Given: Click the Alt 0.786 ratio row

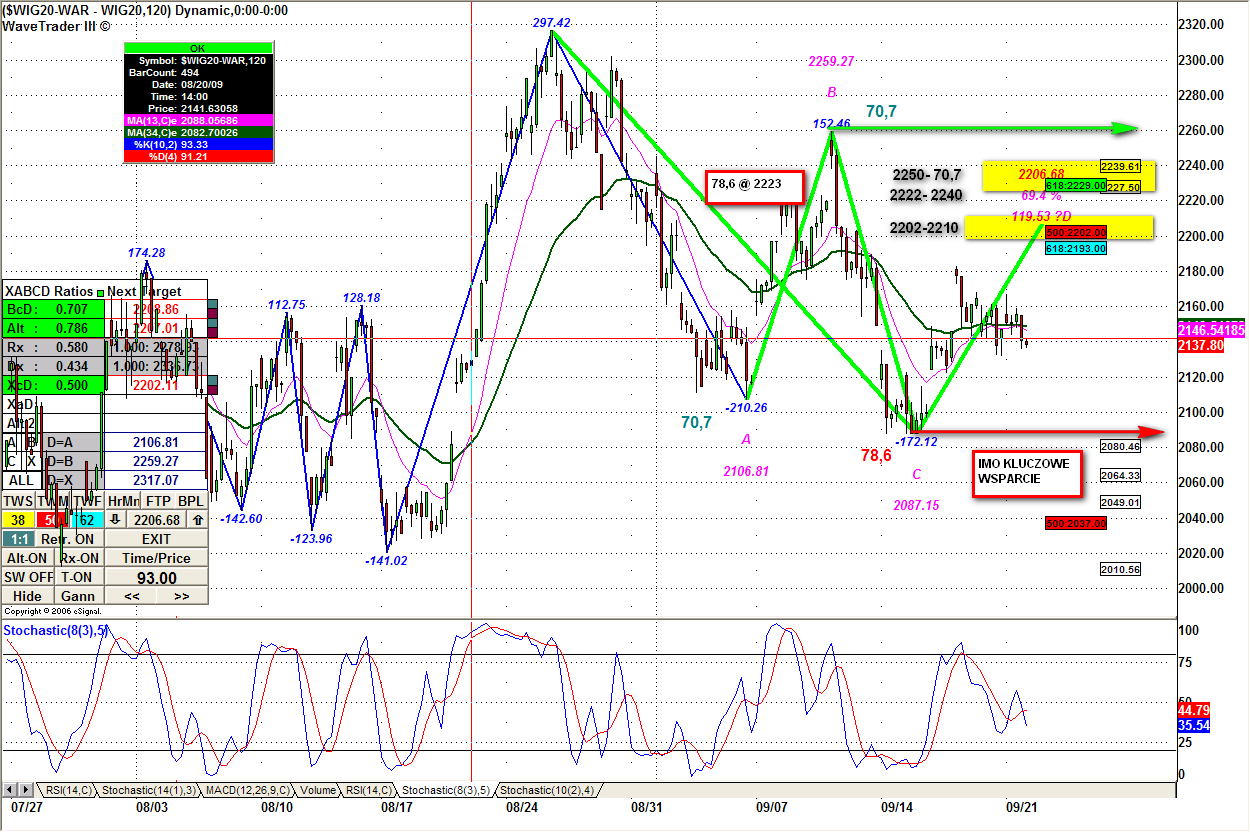Looking at the screenshot, I should click(x=53, y=328).
